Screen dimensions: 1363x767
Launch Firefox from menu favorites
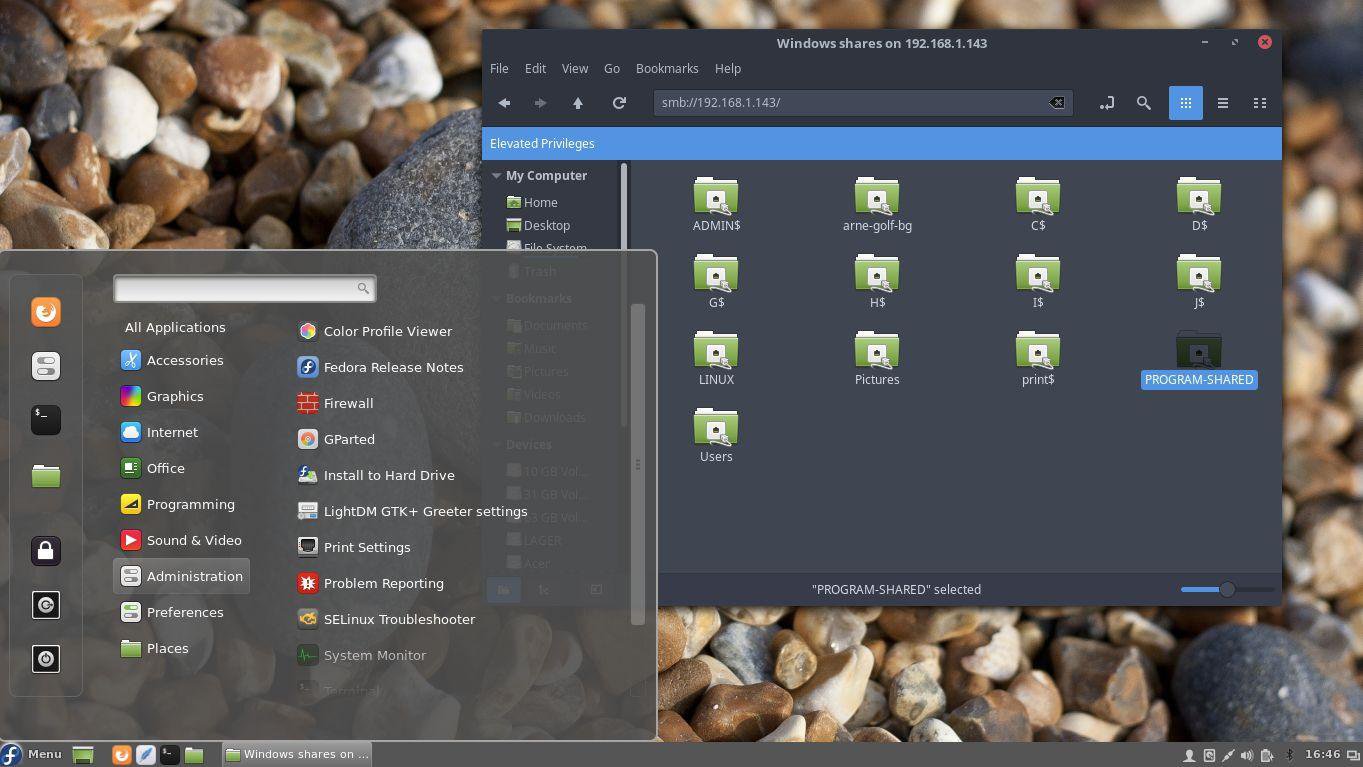[46, 313]
